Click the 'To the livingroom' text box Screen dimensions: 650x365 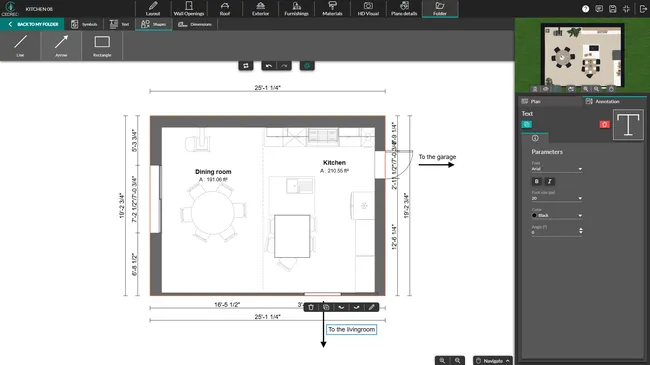pyautogui.click(x=352, y=329)
